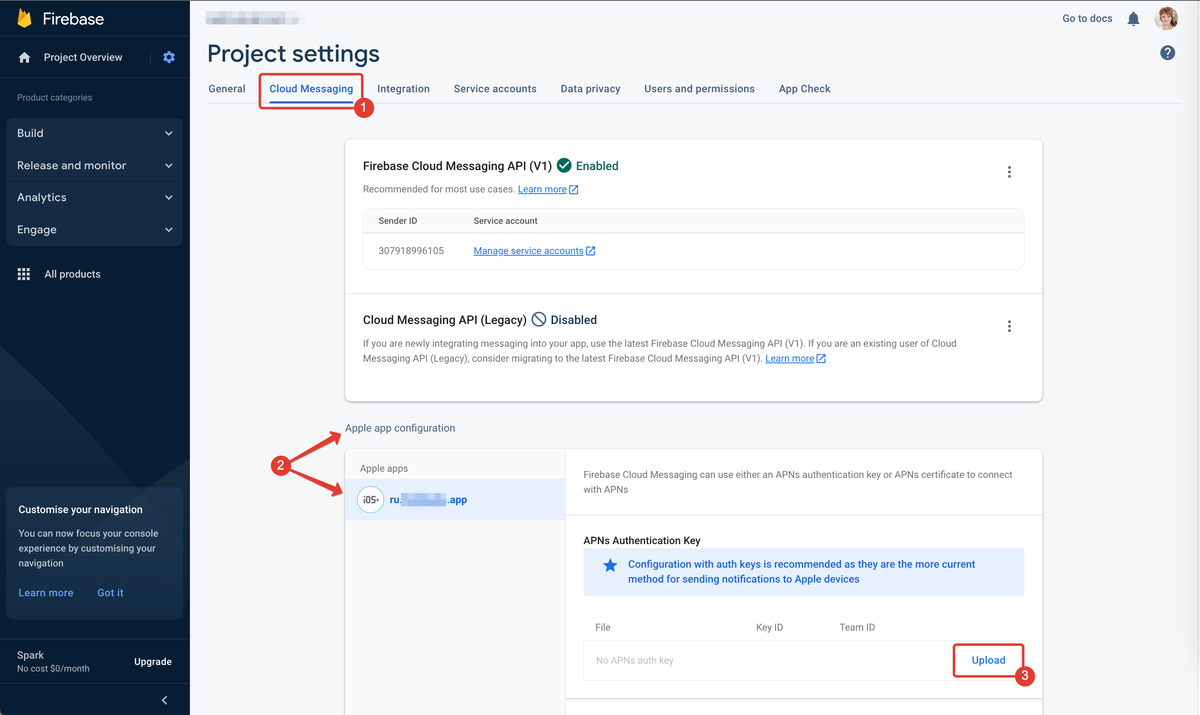Screen dimensions: 1200x715
Task: Open All products
Action: (x=73, y=274)
